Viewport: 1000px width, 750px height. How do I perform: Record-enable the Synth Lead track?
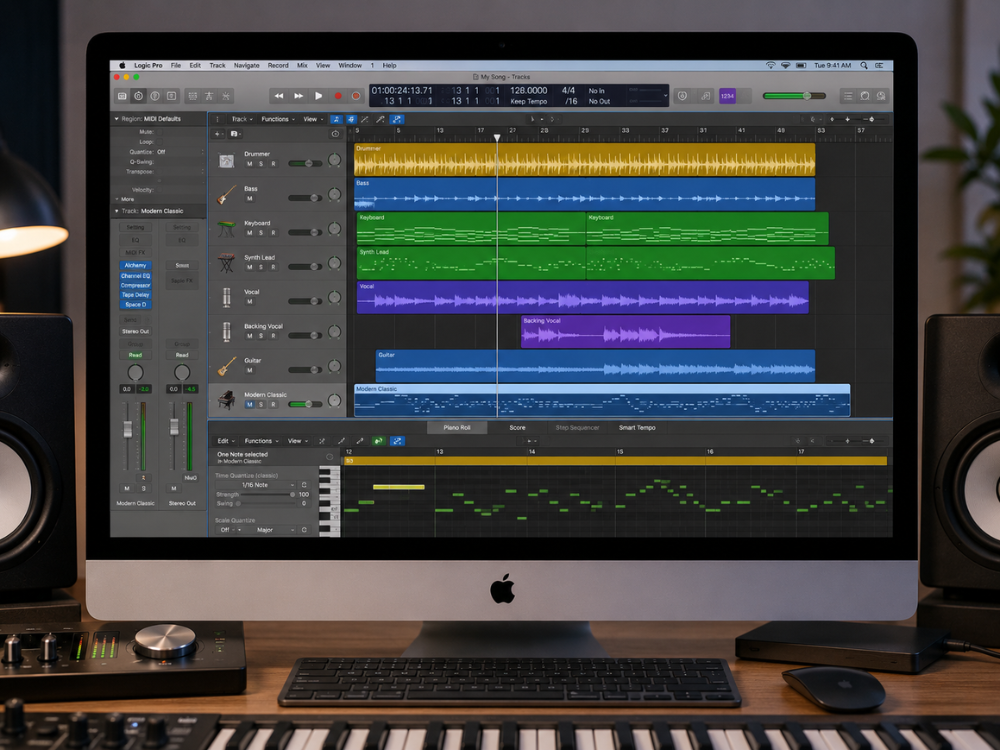tap(273, 267)
